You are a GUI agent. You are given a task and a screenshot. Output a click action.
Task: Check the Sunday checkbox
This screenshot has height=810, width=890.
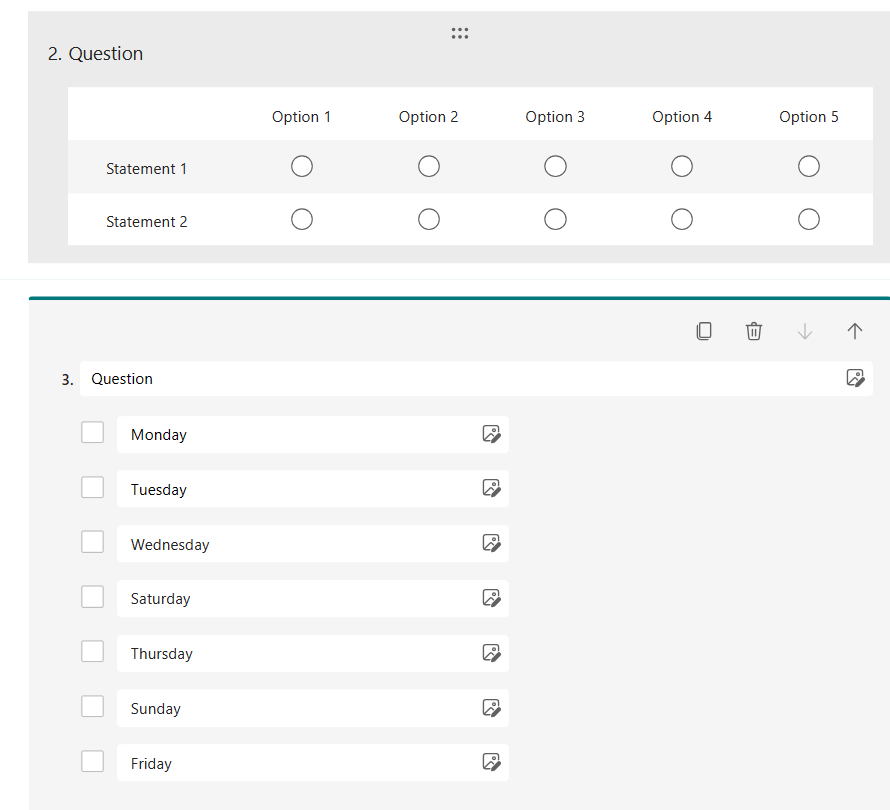click(92, 706)
